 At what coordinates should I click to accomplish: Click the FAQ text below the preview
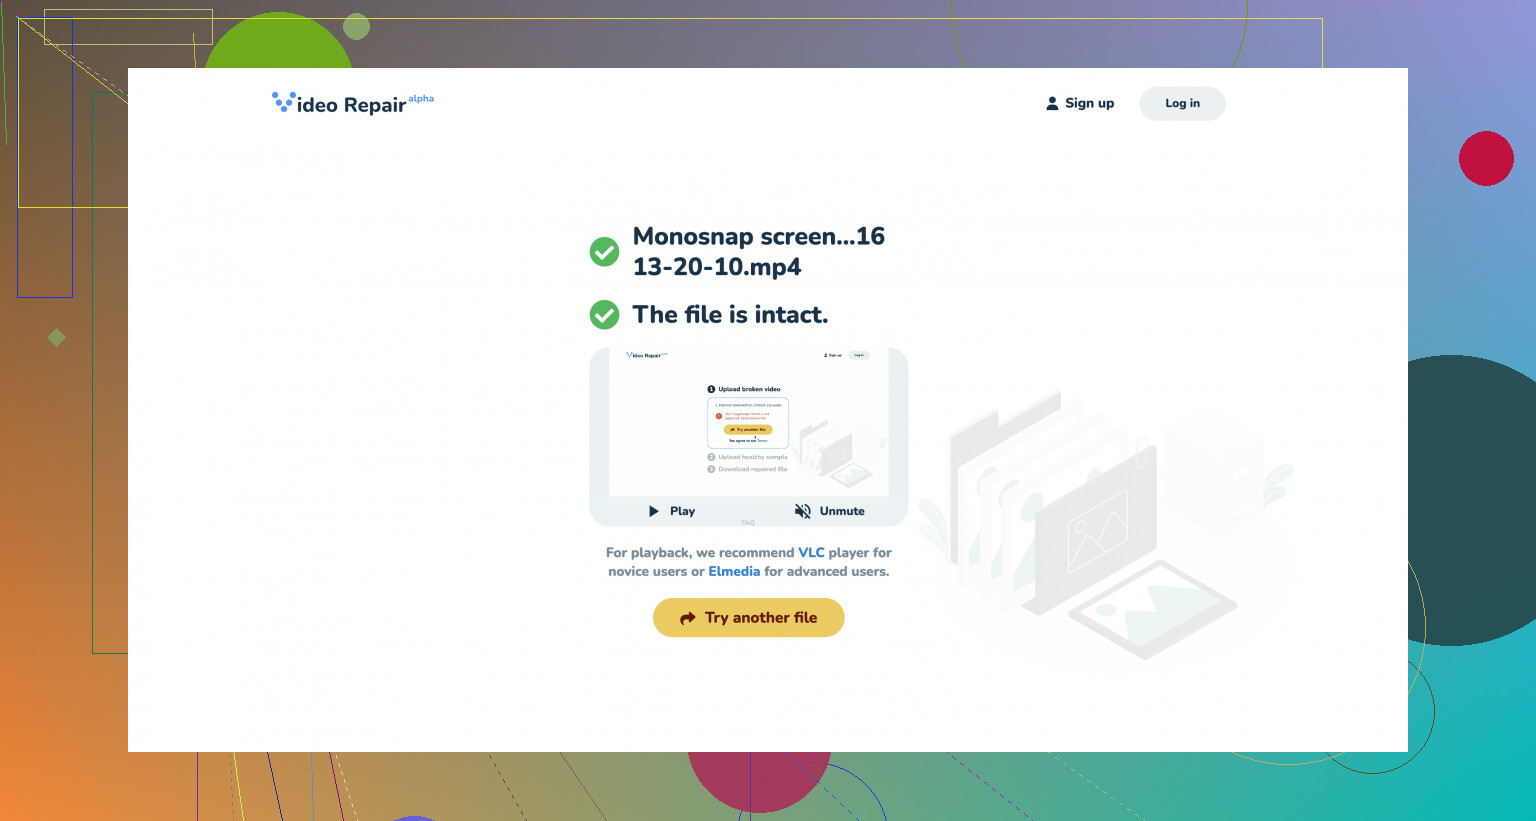click(748, 523)
